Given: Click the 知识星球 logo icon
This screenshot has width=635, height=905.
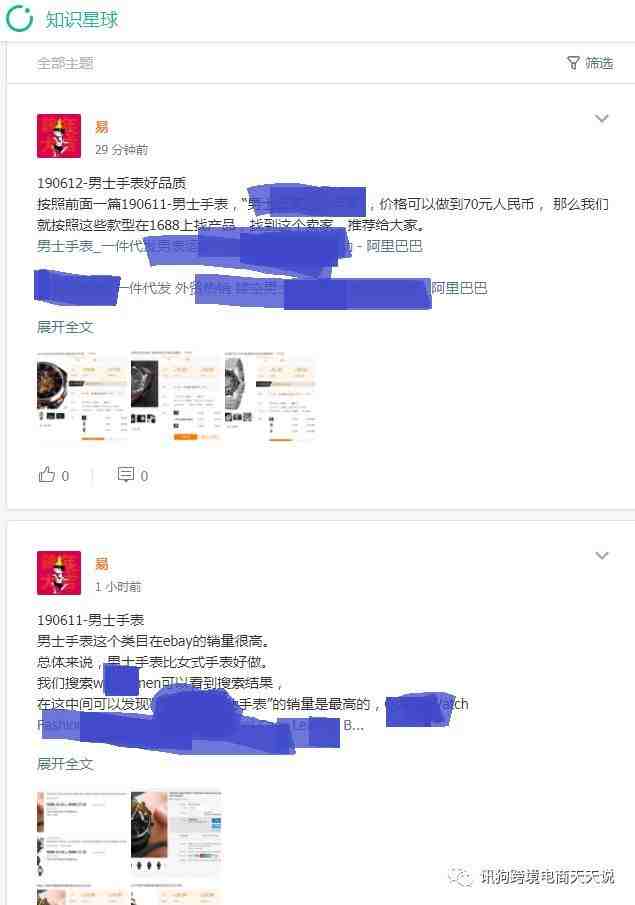Looking at the screenshot, I should point(19,18).
